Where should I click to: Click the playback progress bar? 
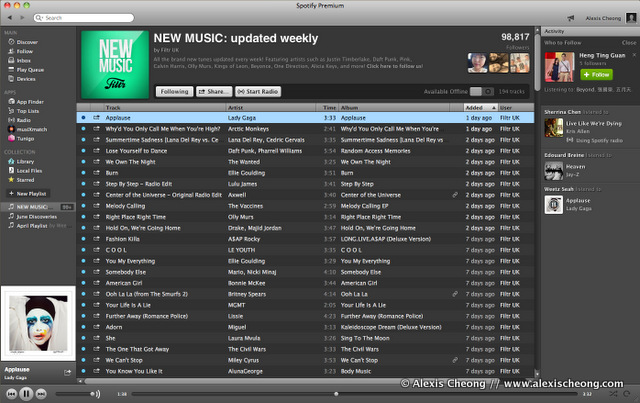point(355,394)
